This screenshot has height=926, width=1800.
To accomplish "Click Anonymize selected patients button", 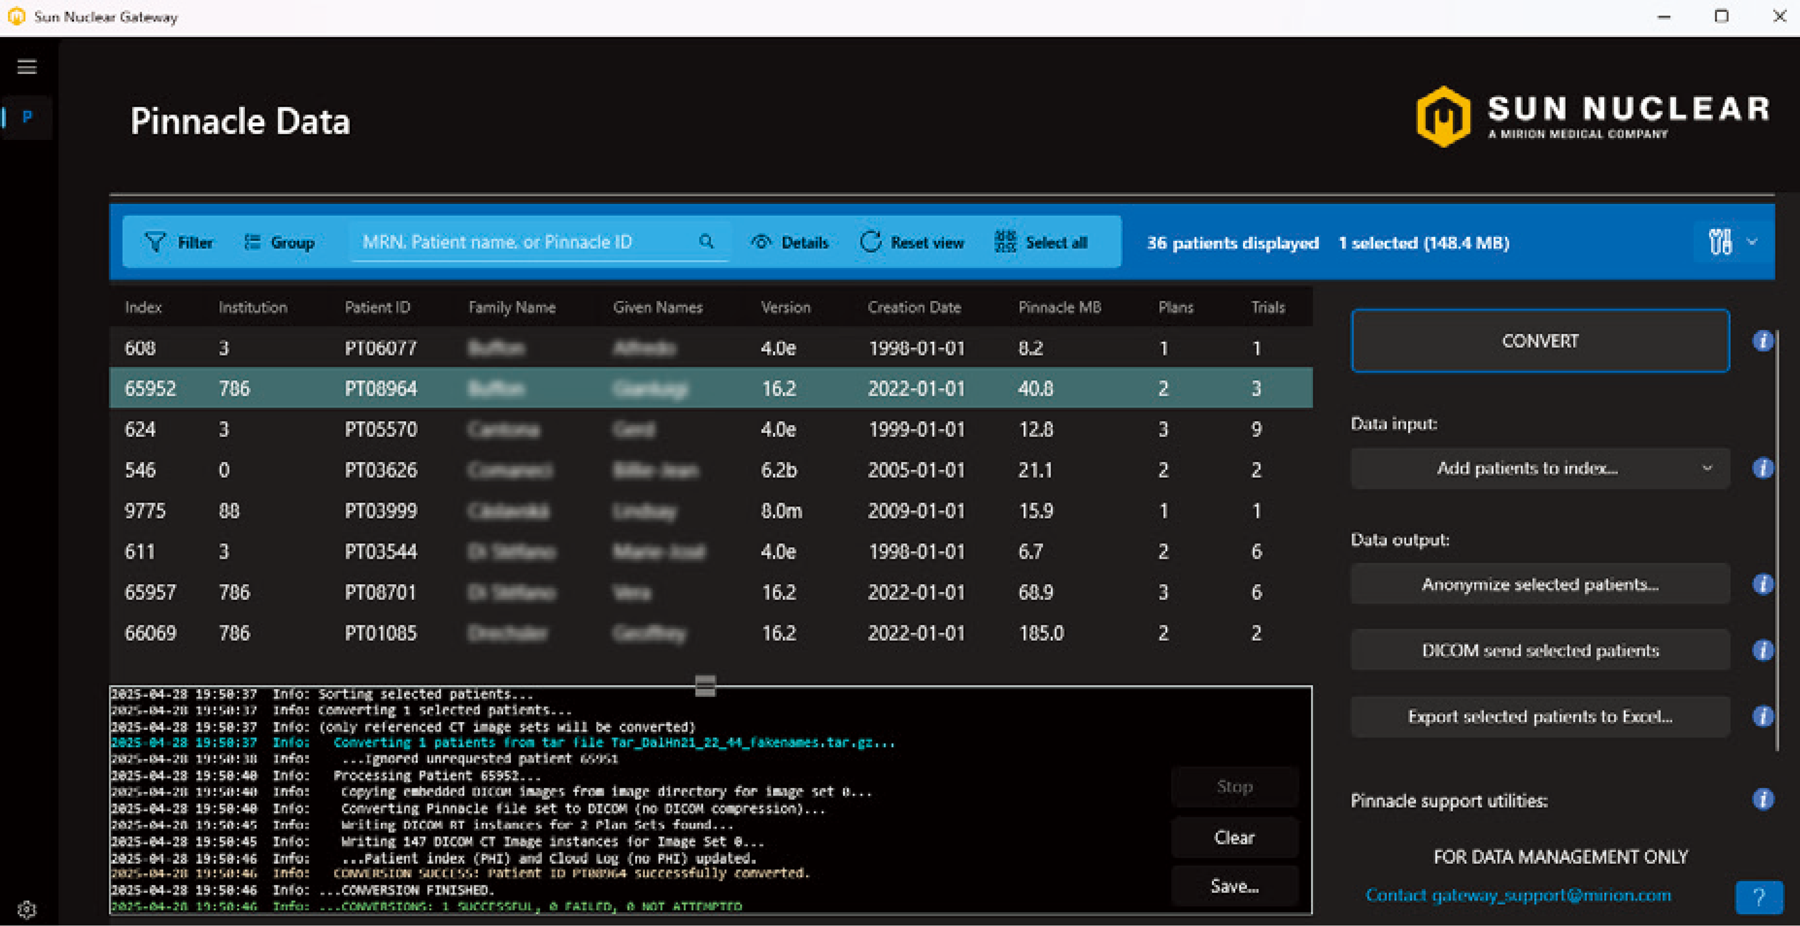I will pyautogui.click(x=1540, y=584).
